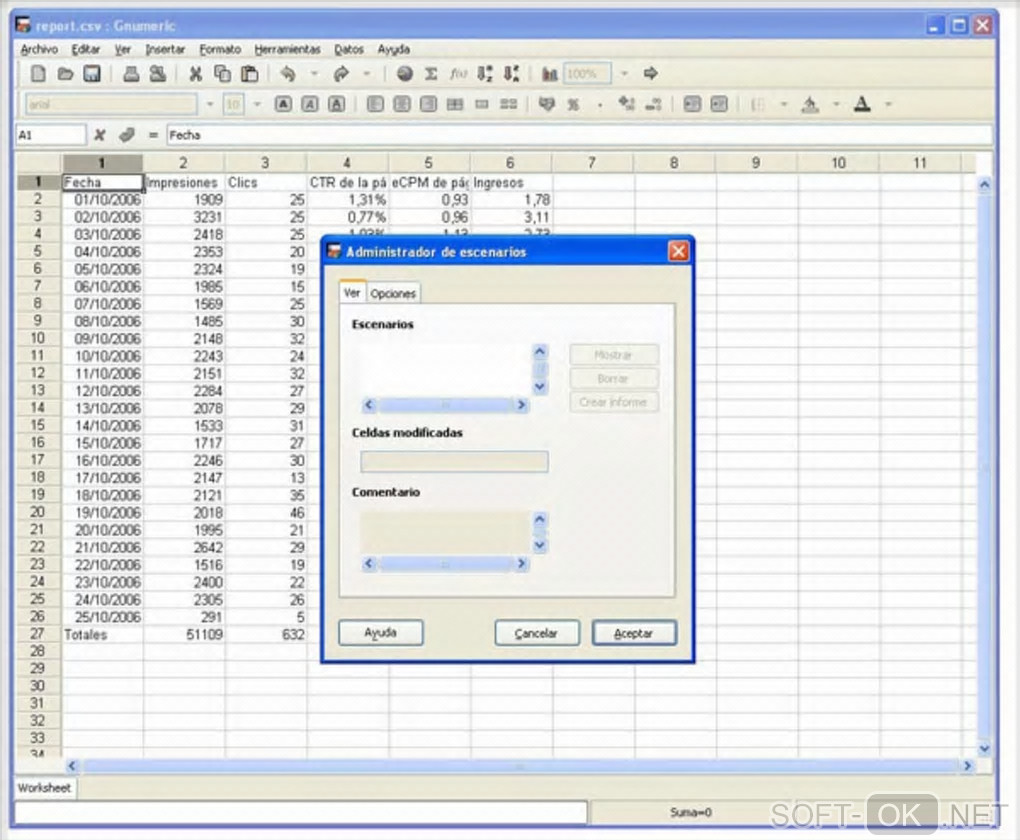Image resolution: width=1020 pixels, height=840 pixels.
Task: Open the Insertar menu
Action: click(165, 49)
